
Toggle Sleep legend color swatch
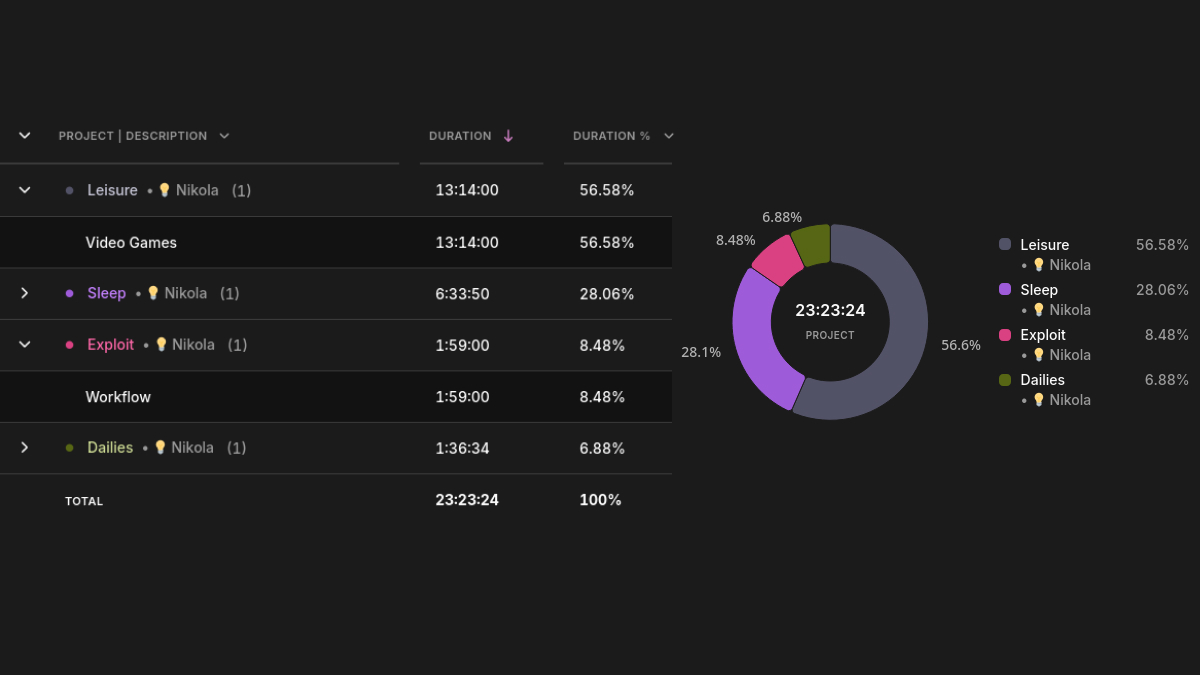coord(1005,289)
